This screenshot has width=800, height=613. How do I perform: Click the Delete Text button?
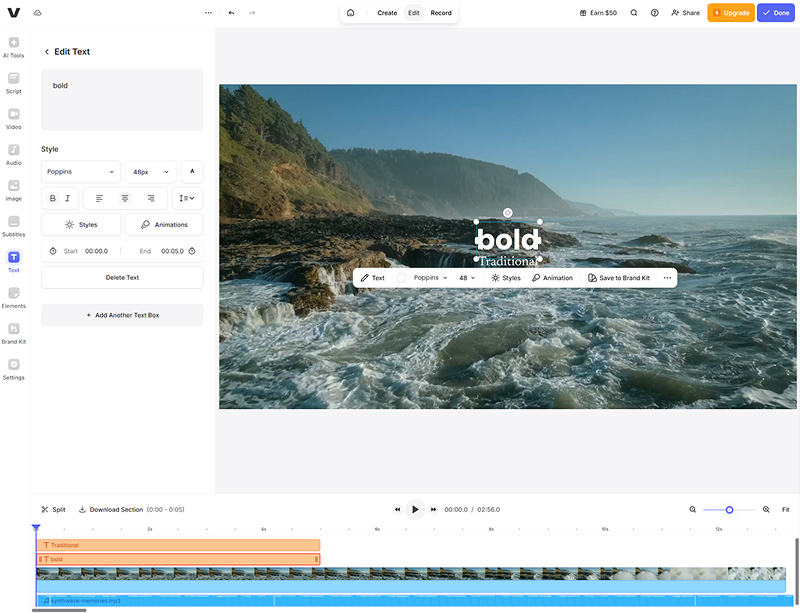pos(122,277)
